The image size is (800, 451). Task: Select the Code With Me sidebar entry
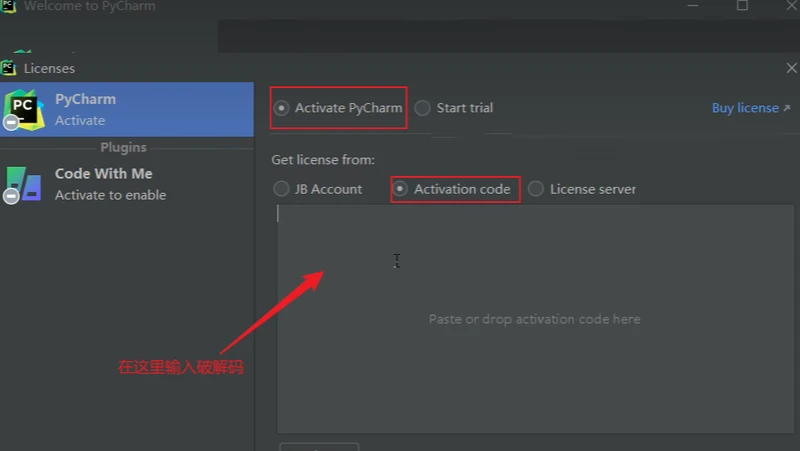[x=126, y=184]
